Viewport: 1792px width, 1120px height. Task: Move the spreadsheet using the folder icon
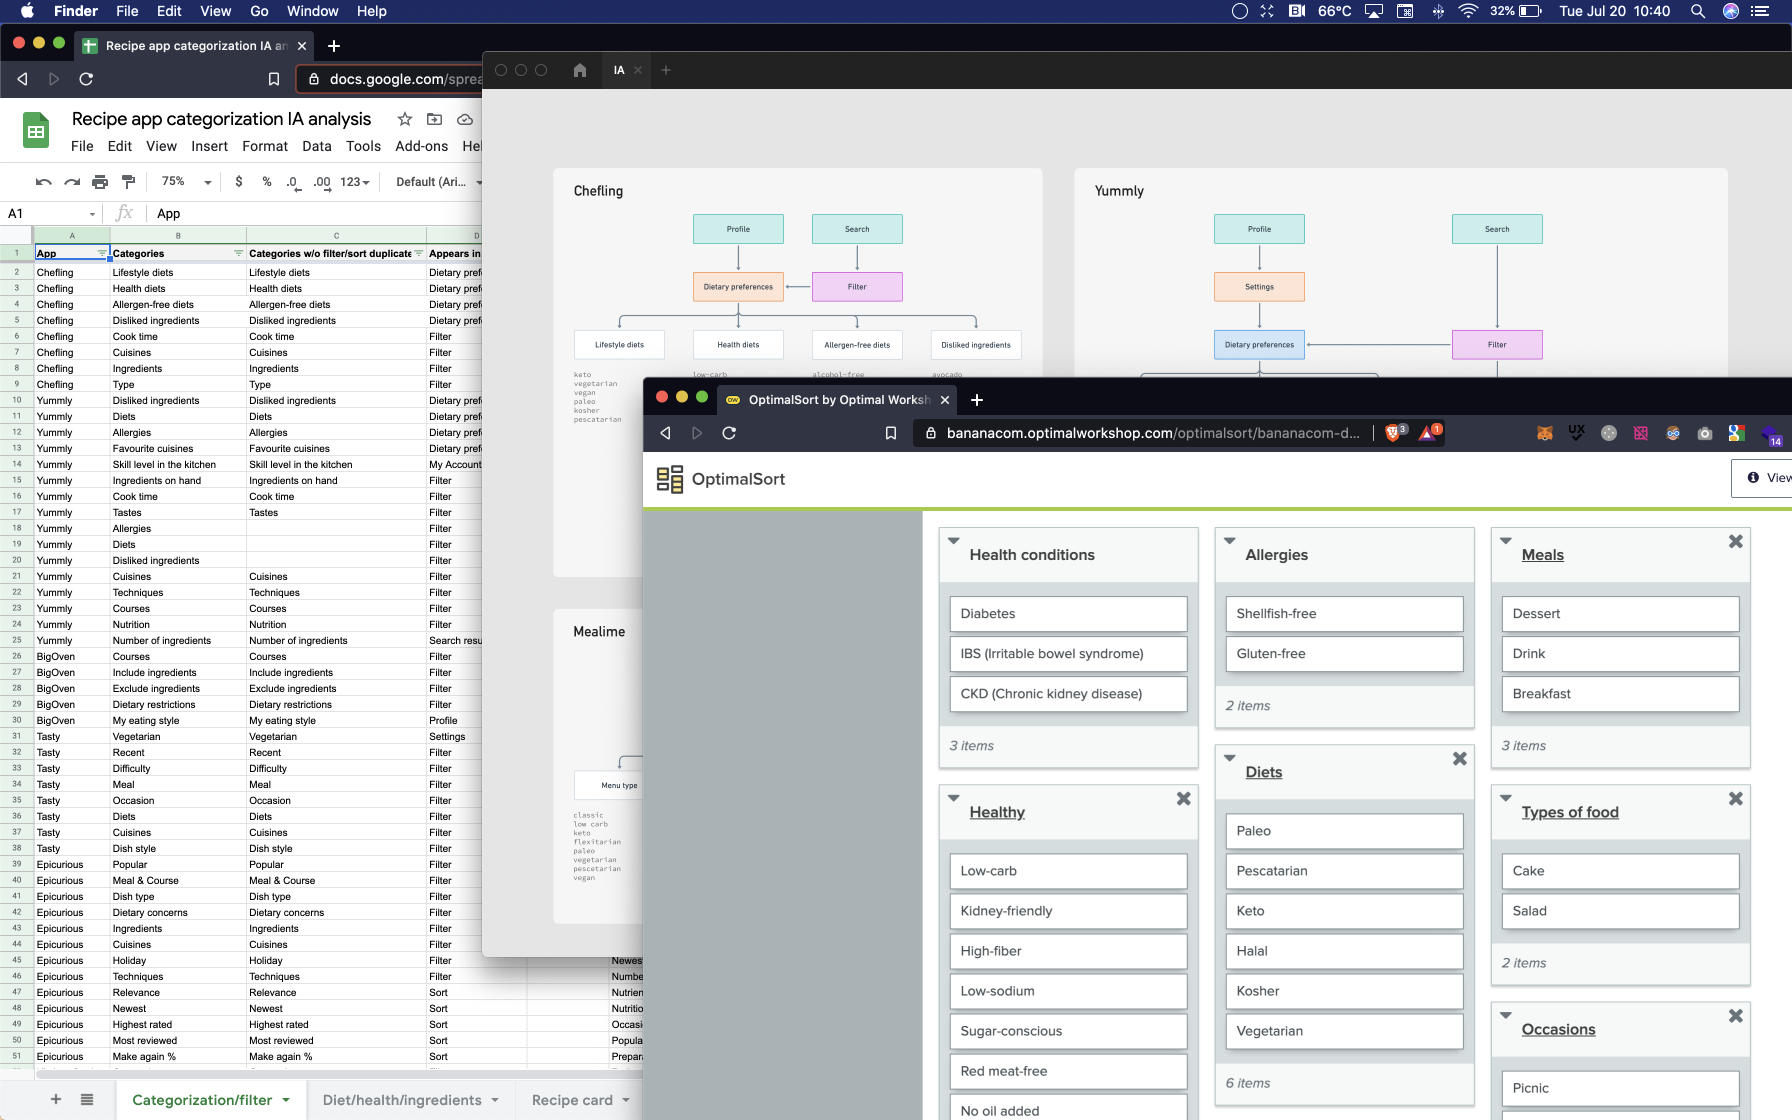[435, 119]
